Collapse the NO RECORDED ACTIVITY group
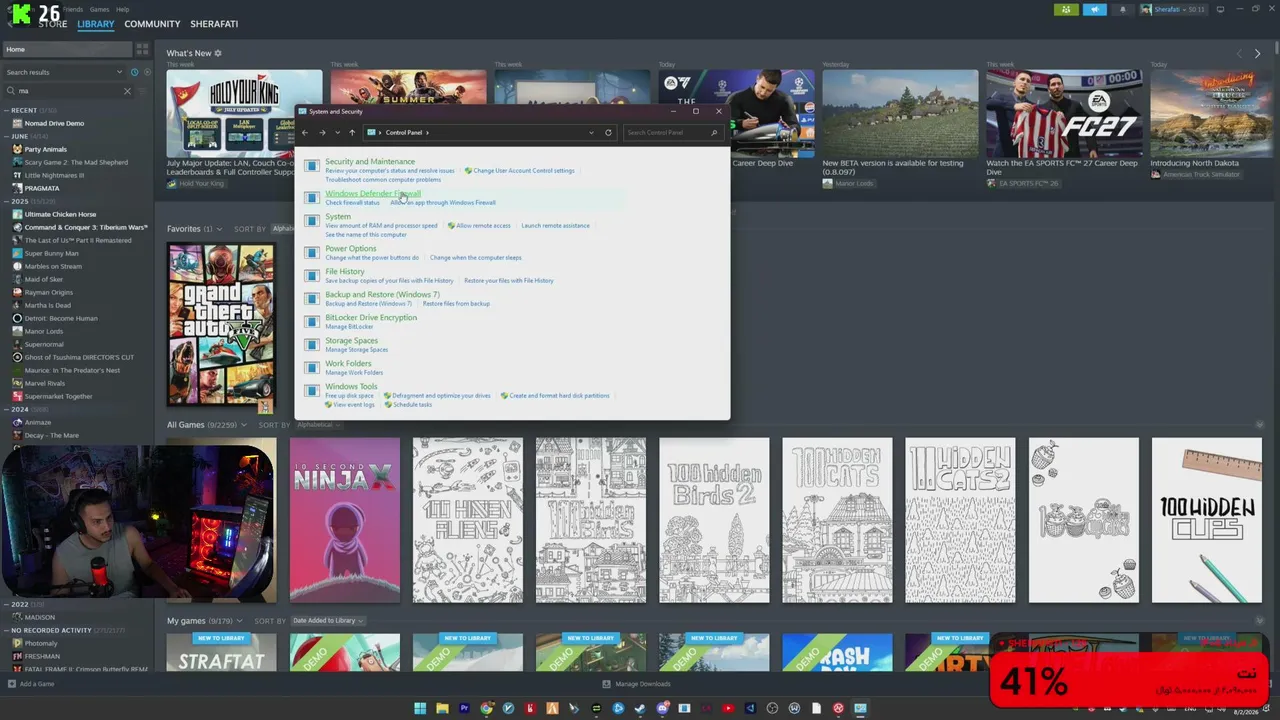1280x720 pixels. coord(6,630)
